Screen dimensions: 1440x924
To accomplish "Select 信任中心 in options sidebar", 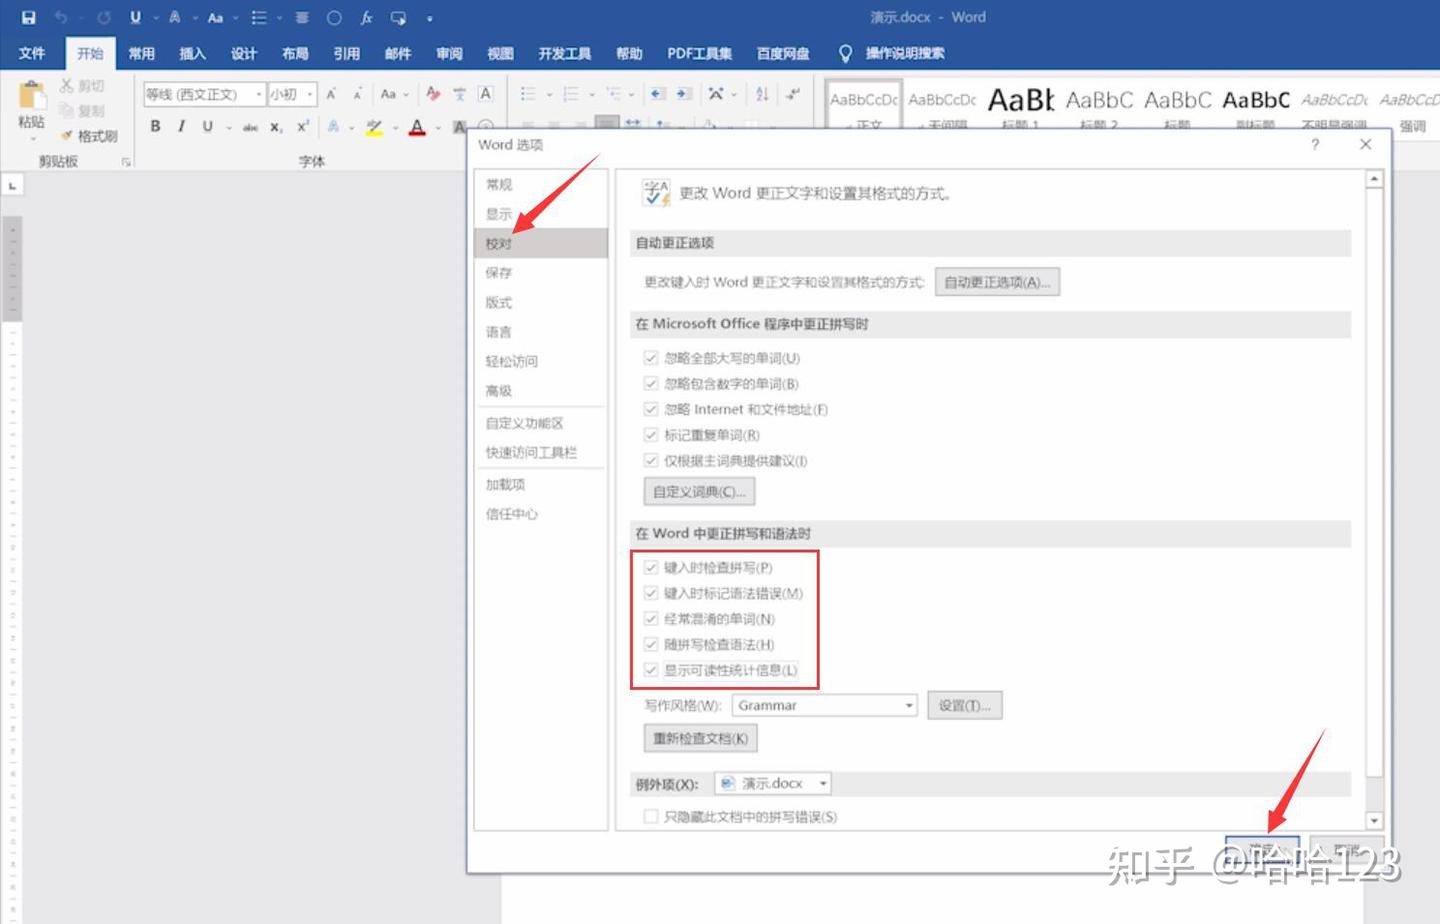I will [x=541, y=514].
